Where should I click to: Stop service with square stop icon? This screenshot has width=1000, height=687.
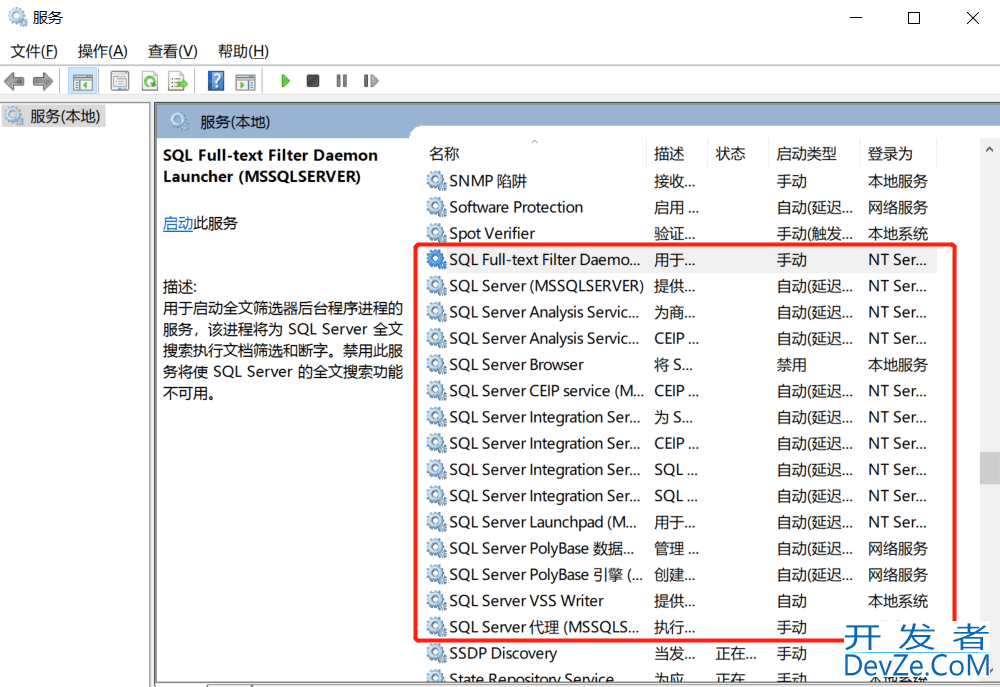(x=312, y=81)
